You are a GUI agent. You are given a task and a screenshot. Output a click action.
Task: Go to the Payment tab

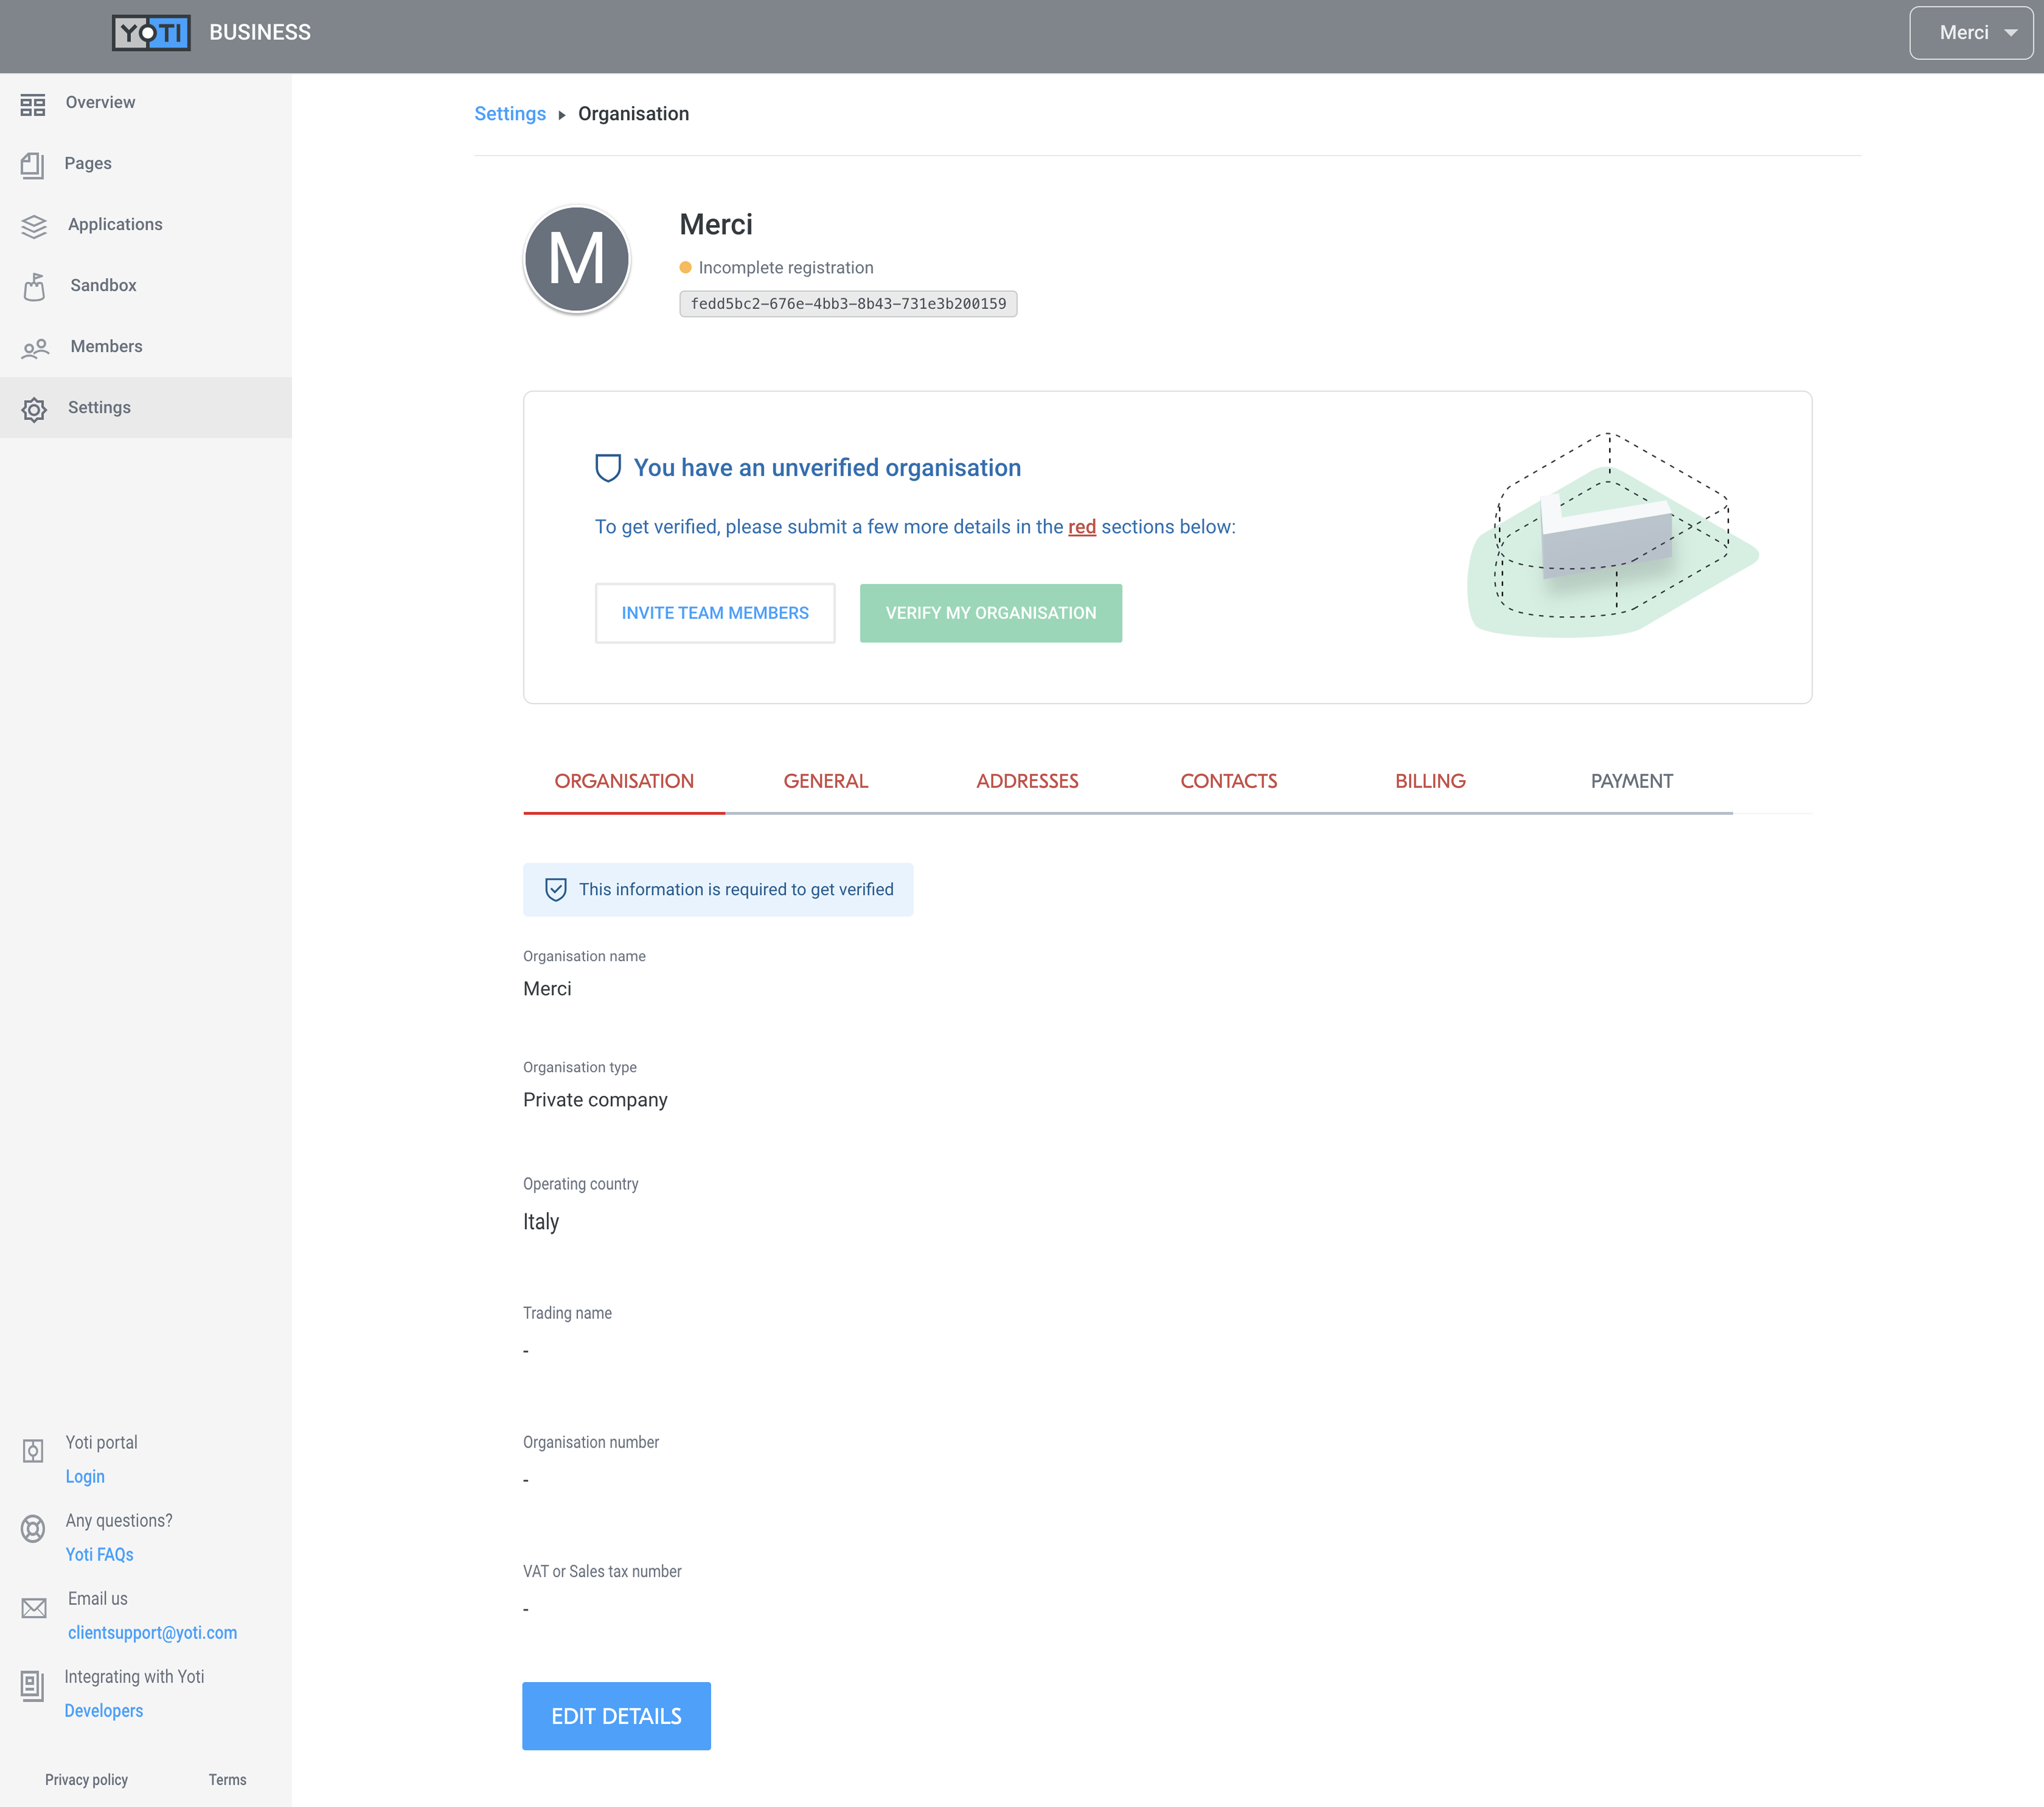tap(1631, 781)
